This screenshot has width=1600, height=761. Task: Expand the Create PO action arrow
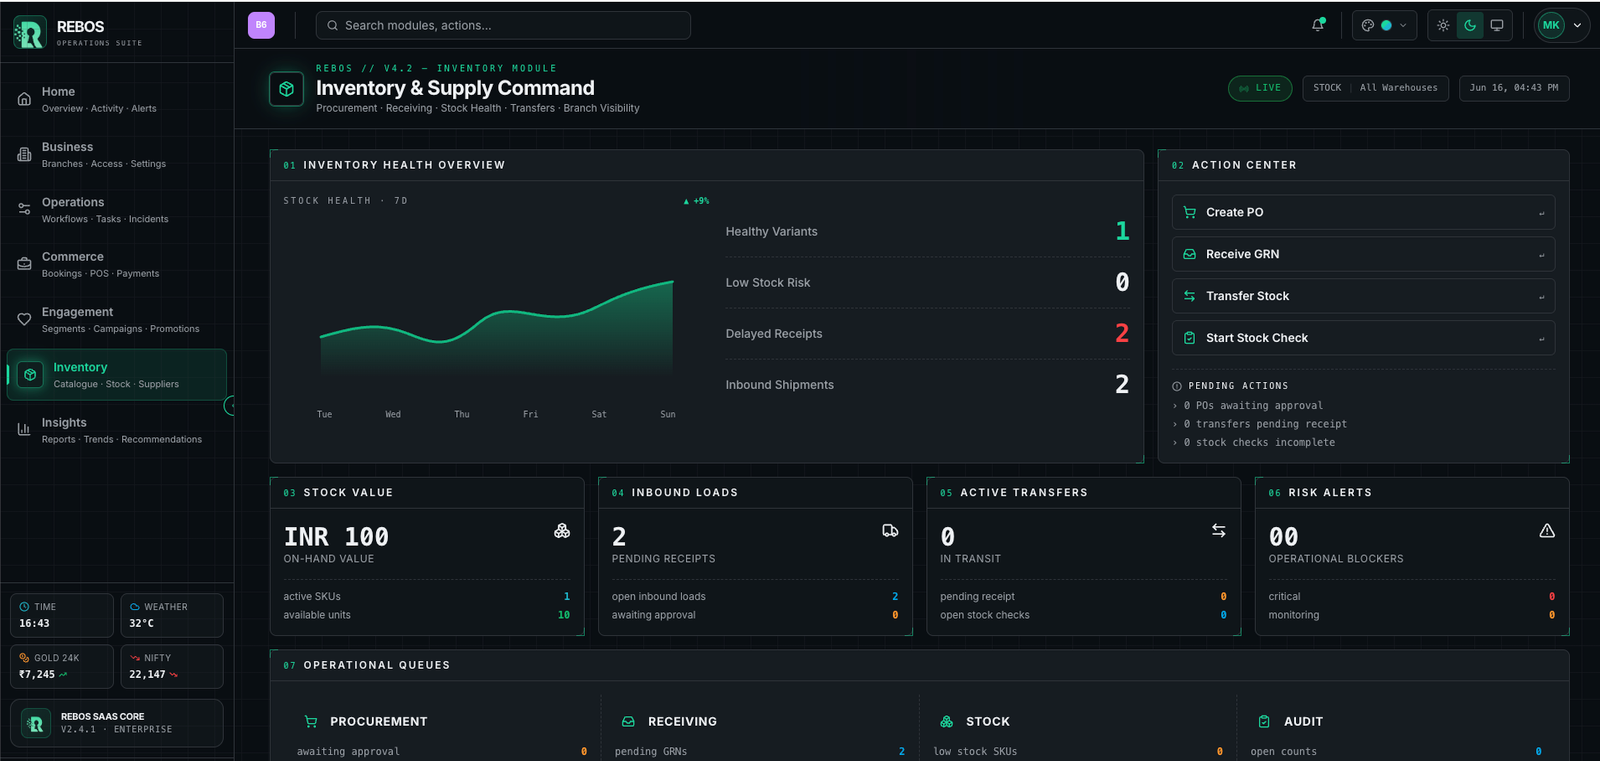pos(1541,213)
